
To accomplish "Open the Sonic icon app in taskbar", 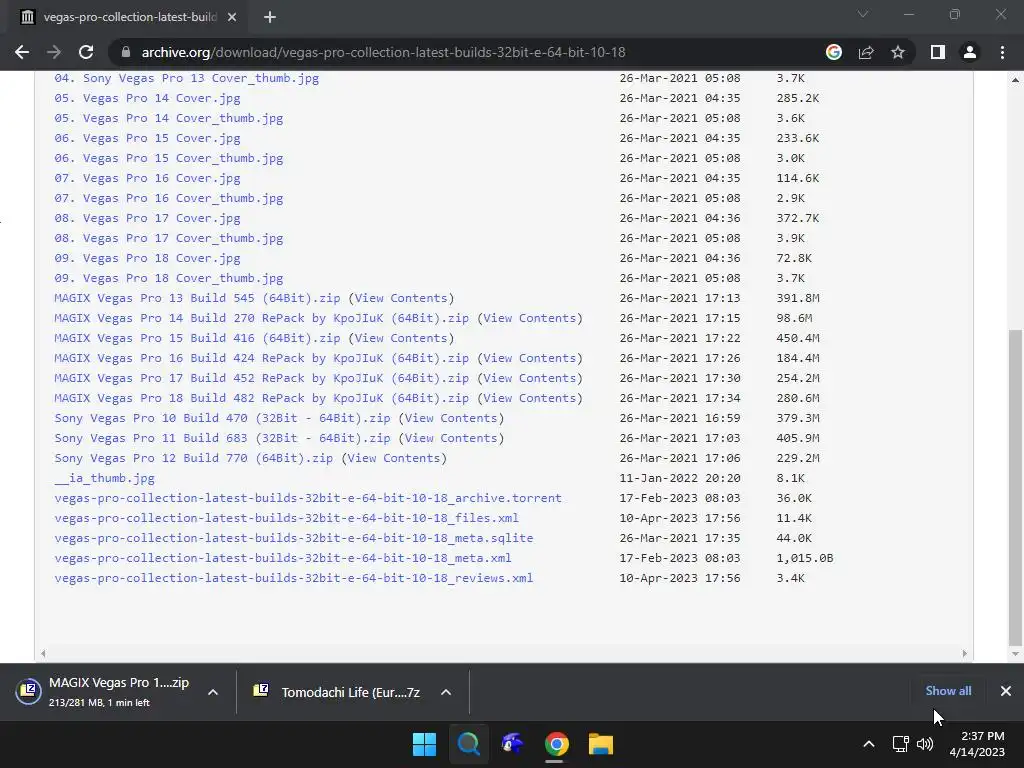I will (x=513, y=744).
